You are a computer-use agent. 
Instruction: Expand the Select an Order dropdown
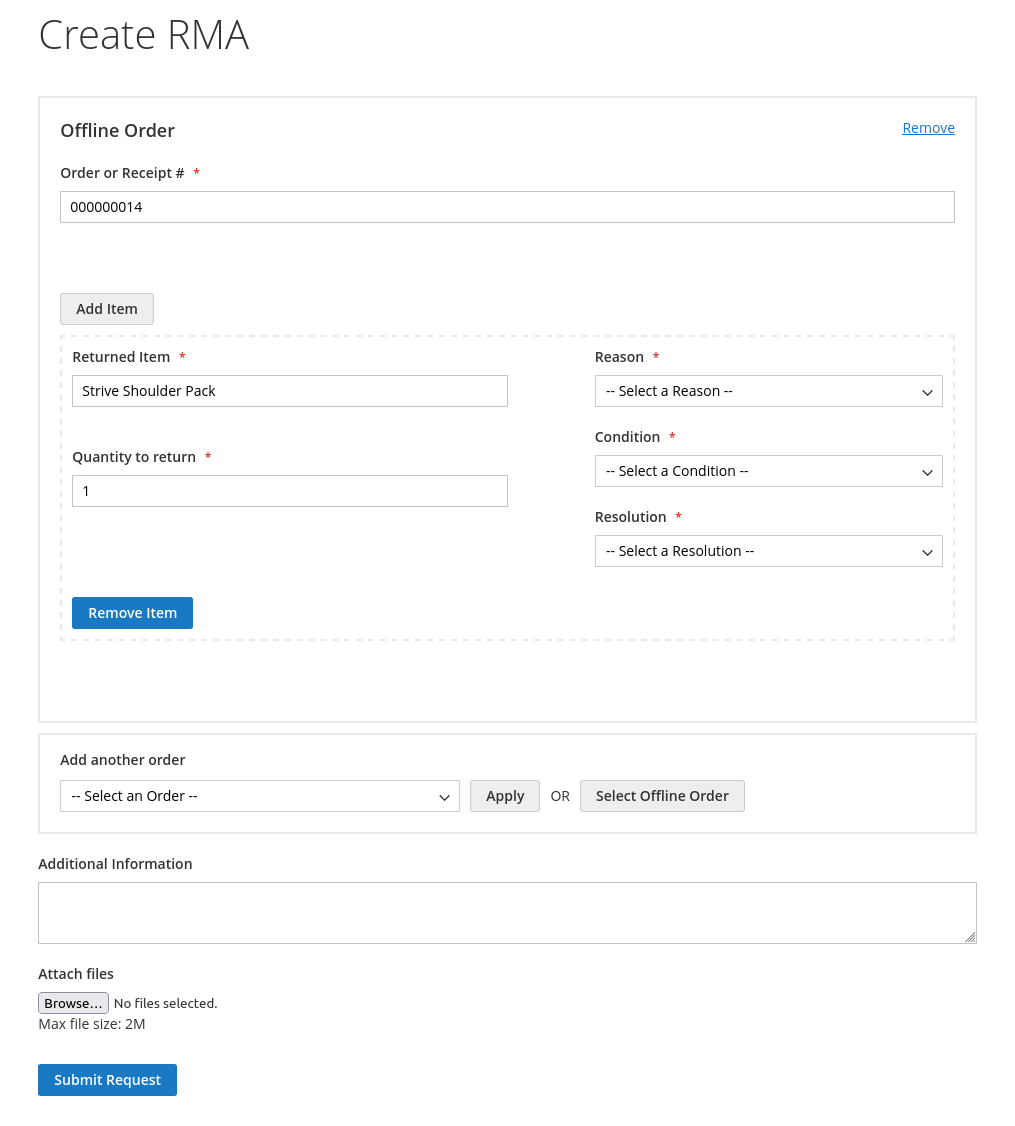(260, 796)
